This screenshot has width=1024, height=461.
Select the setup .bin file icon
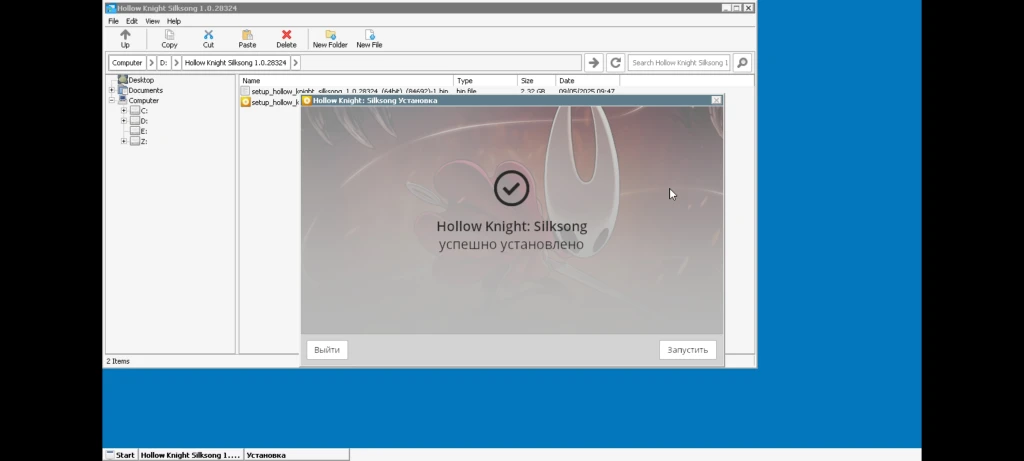pos(246,91)
